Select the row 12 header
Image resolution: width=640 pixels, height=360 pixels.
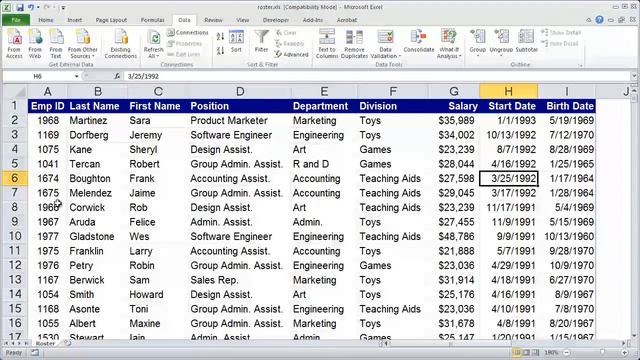(x=15, y=265)
